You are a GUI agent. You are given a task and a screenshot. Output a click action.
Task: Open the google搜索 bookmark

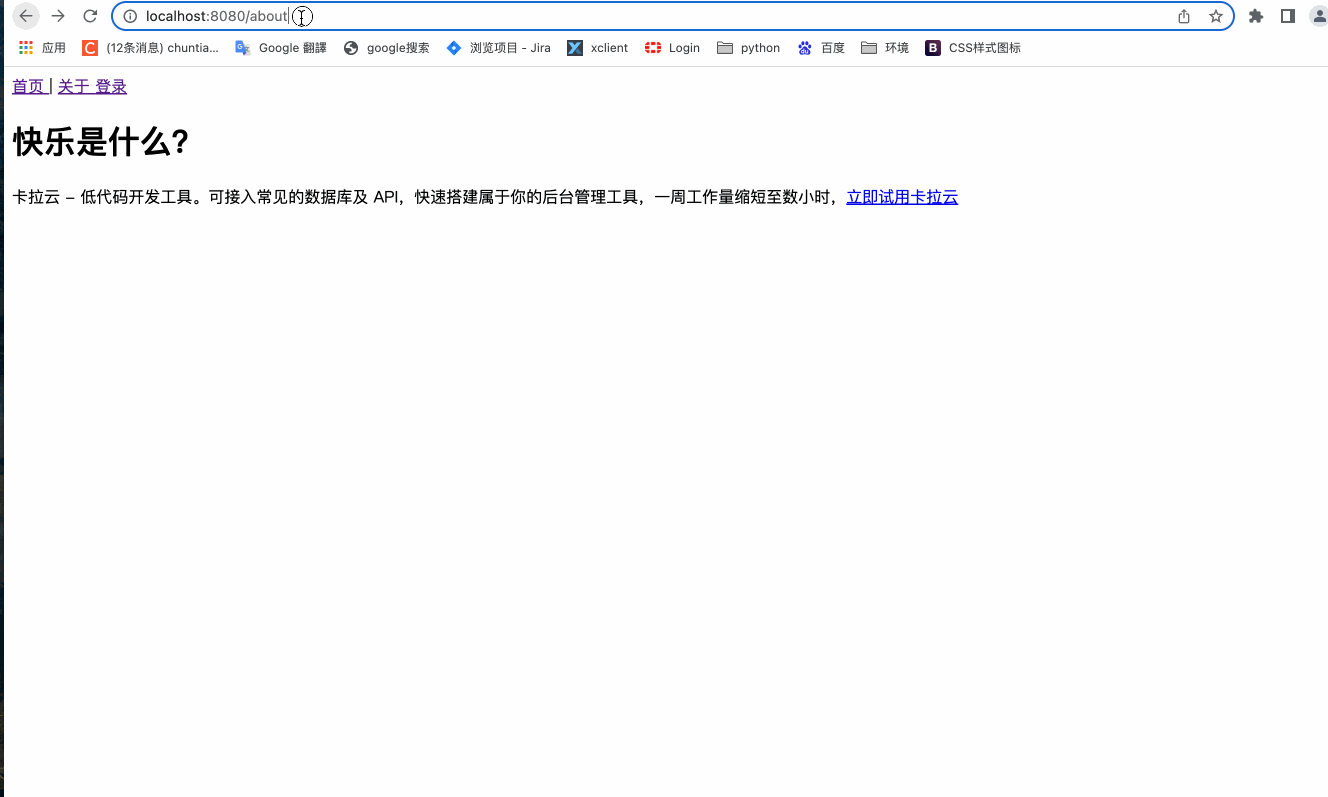pyautogui.click(x=386, y=47)
